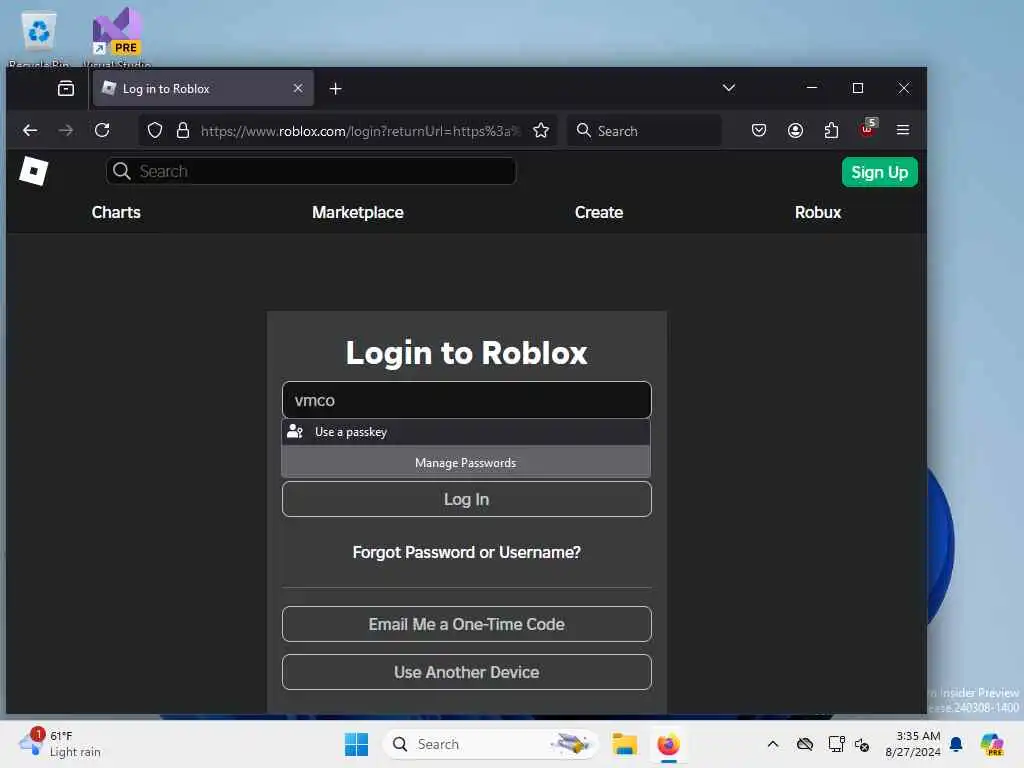The width and height of the screenshot is (1024, 768).
Task: Click the Roblox site search field
Action: point(311,171)
